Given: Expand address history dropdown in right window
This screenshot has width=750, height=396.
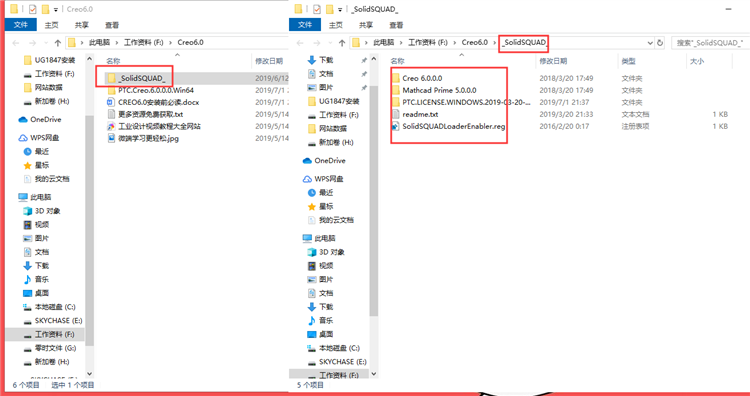Looking at the screenshot, I should [650, 43].
